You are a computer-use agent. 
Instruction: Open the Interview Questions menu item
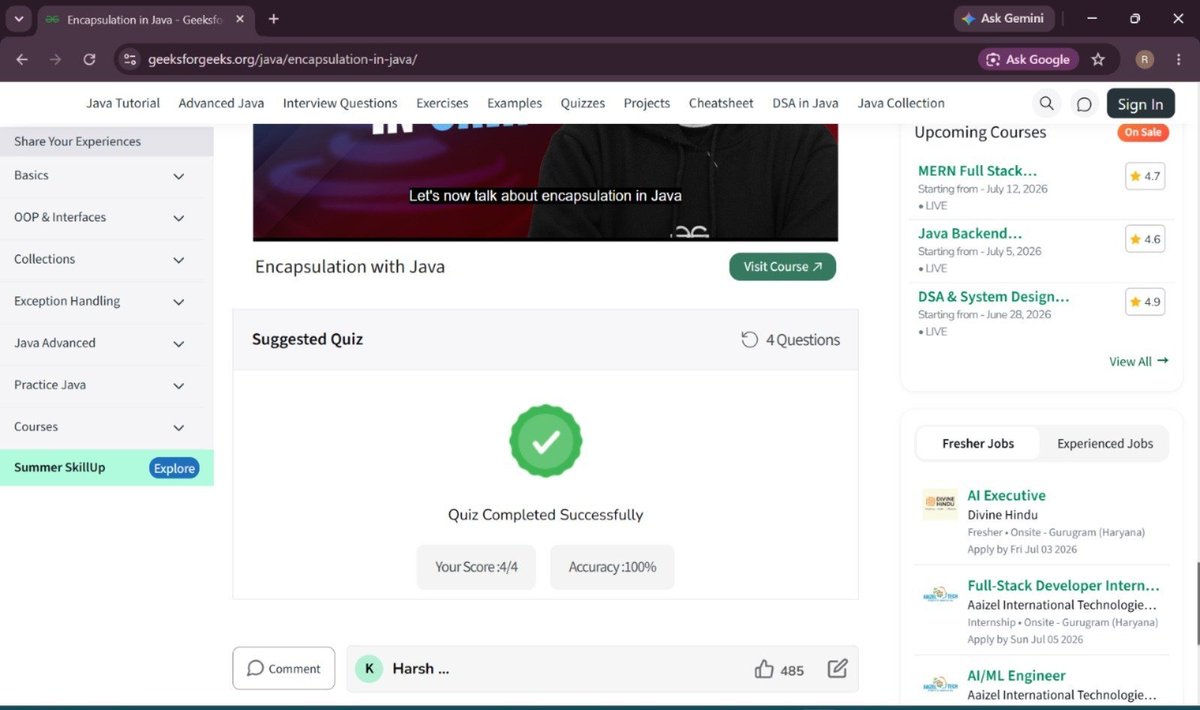340,103
